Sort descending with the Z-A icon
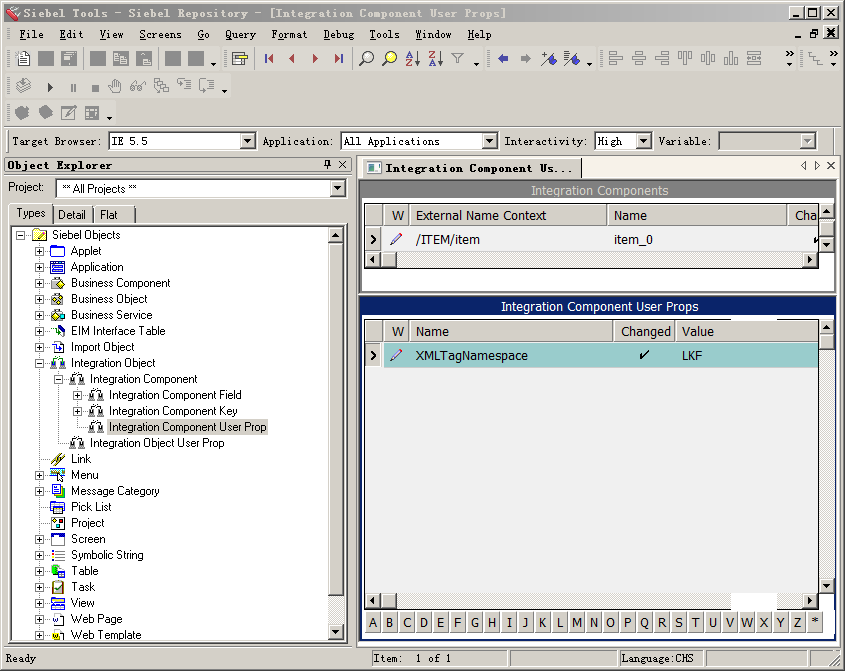 point(435,58)
